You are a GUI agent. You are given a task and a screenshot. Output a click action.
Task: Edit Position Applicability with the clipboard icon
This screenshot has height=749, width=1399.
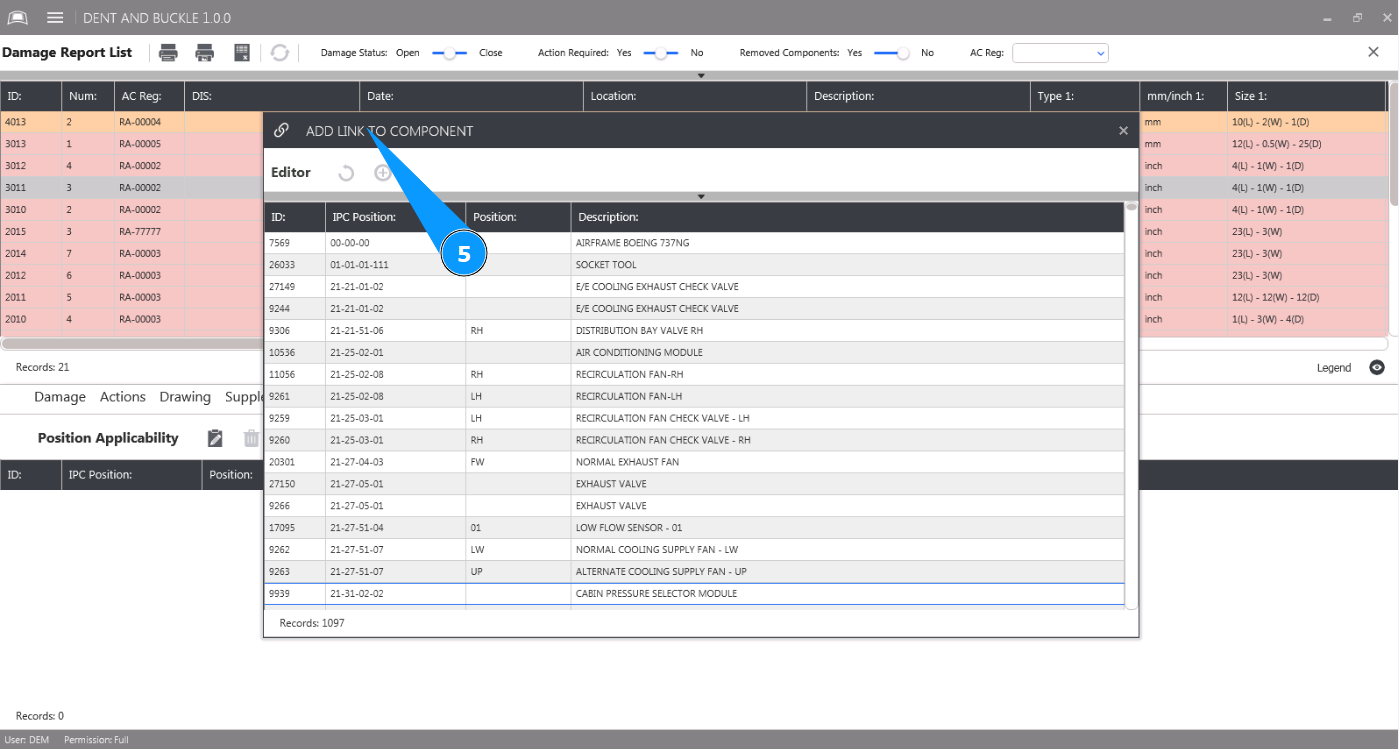(x=215, y=438)
